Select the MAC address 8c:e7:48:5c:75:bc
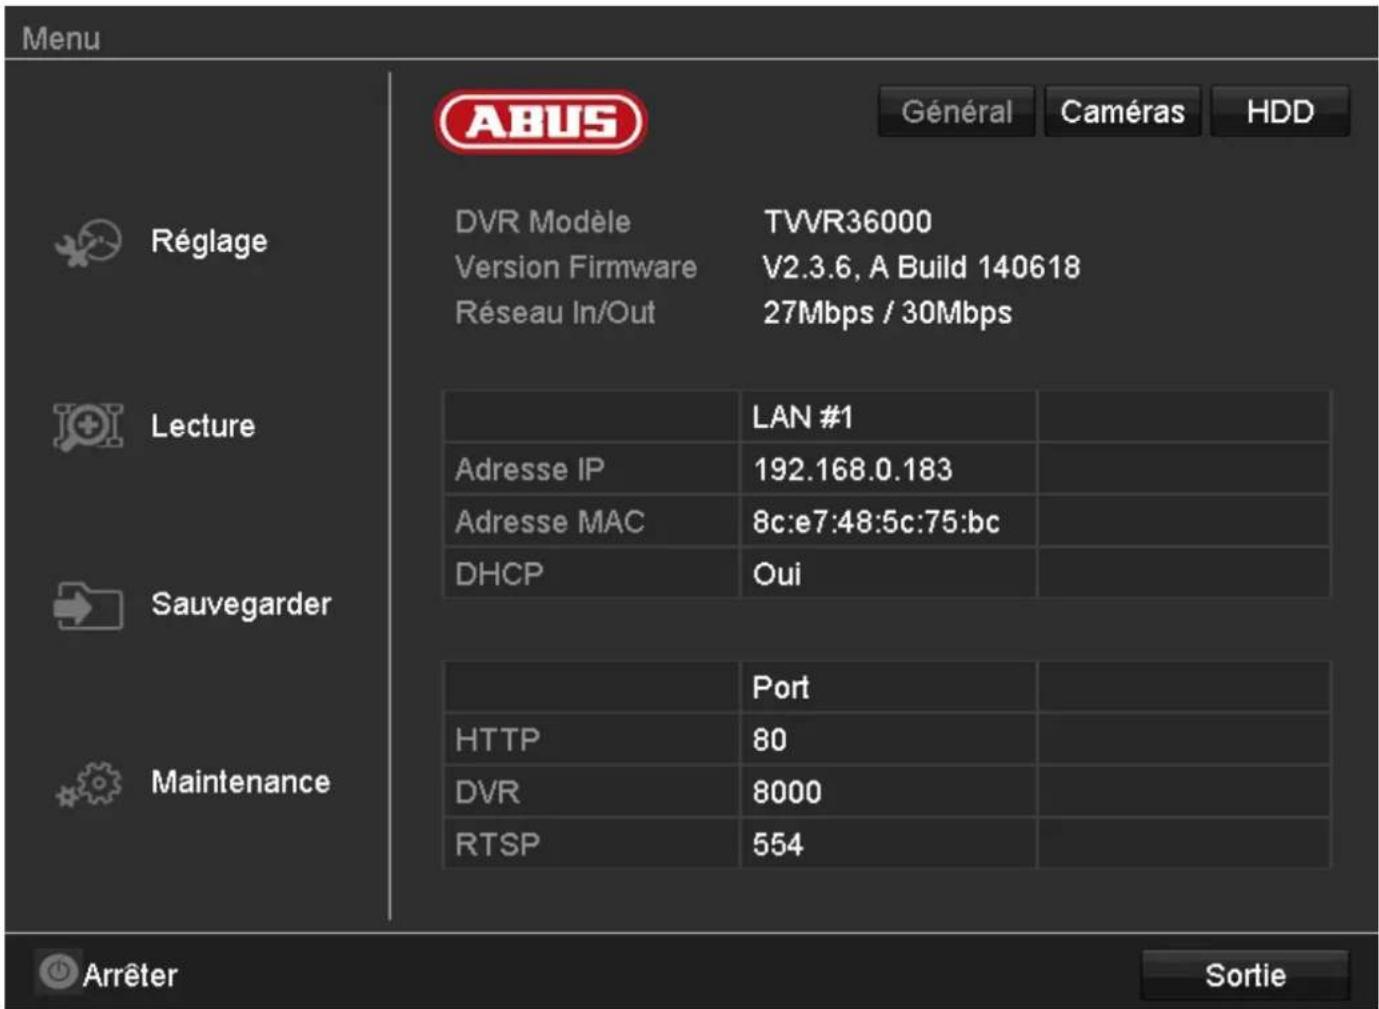 click(876, 522)
